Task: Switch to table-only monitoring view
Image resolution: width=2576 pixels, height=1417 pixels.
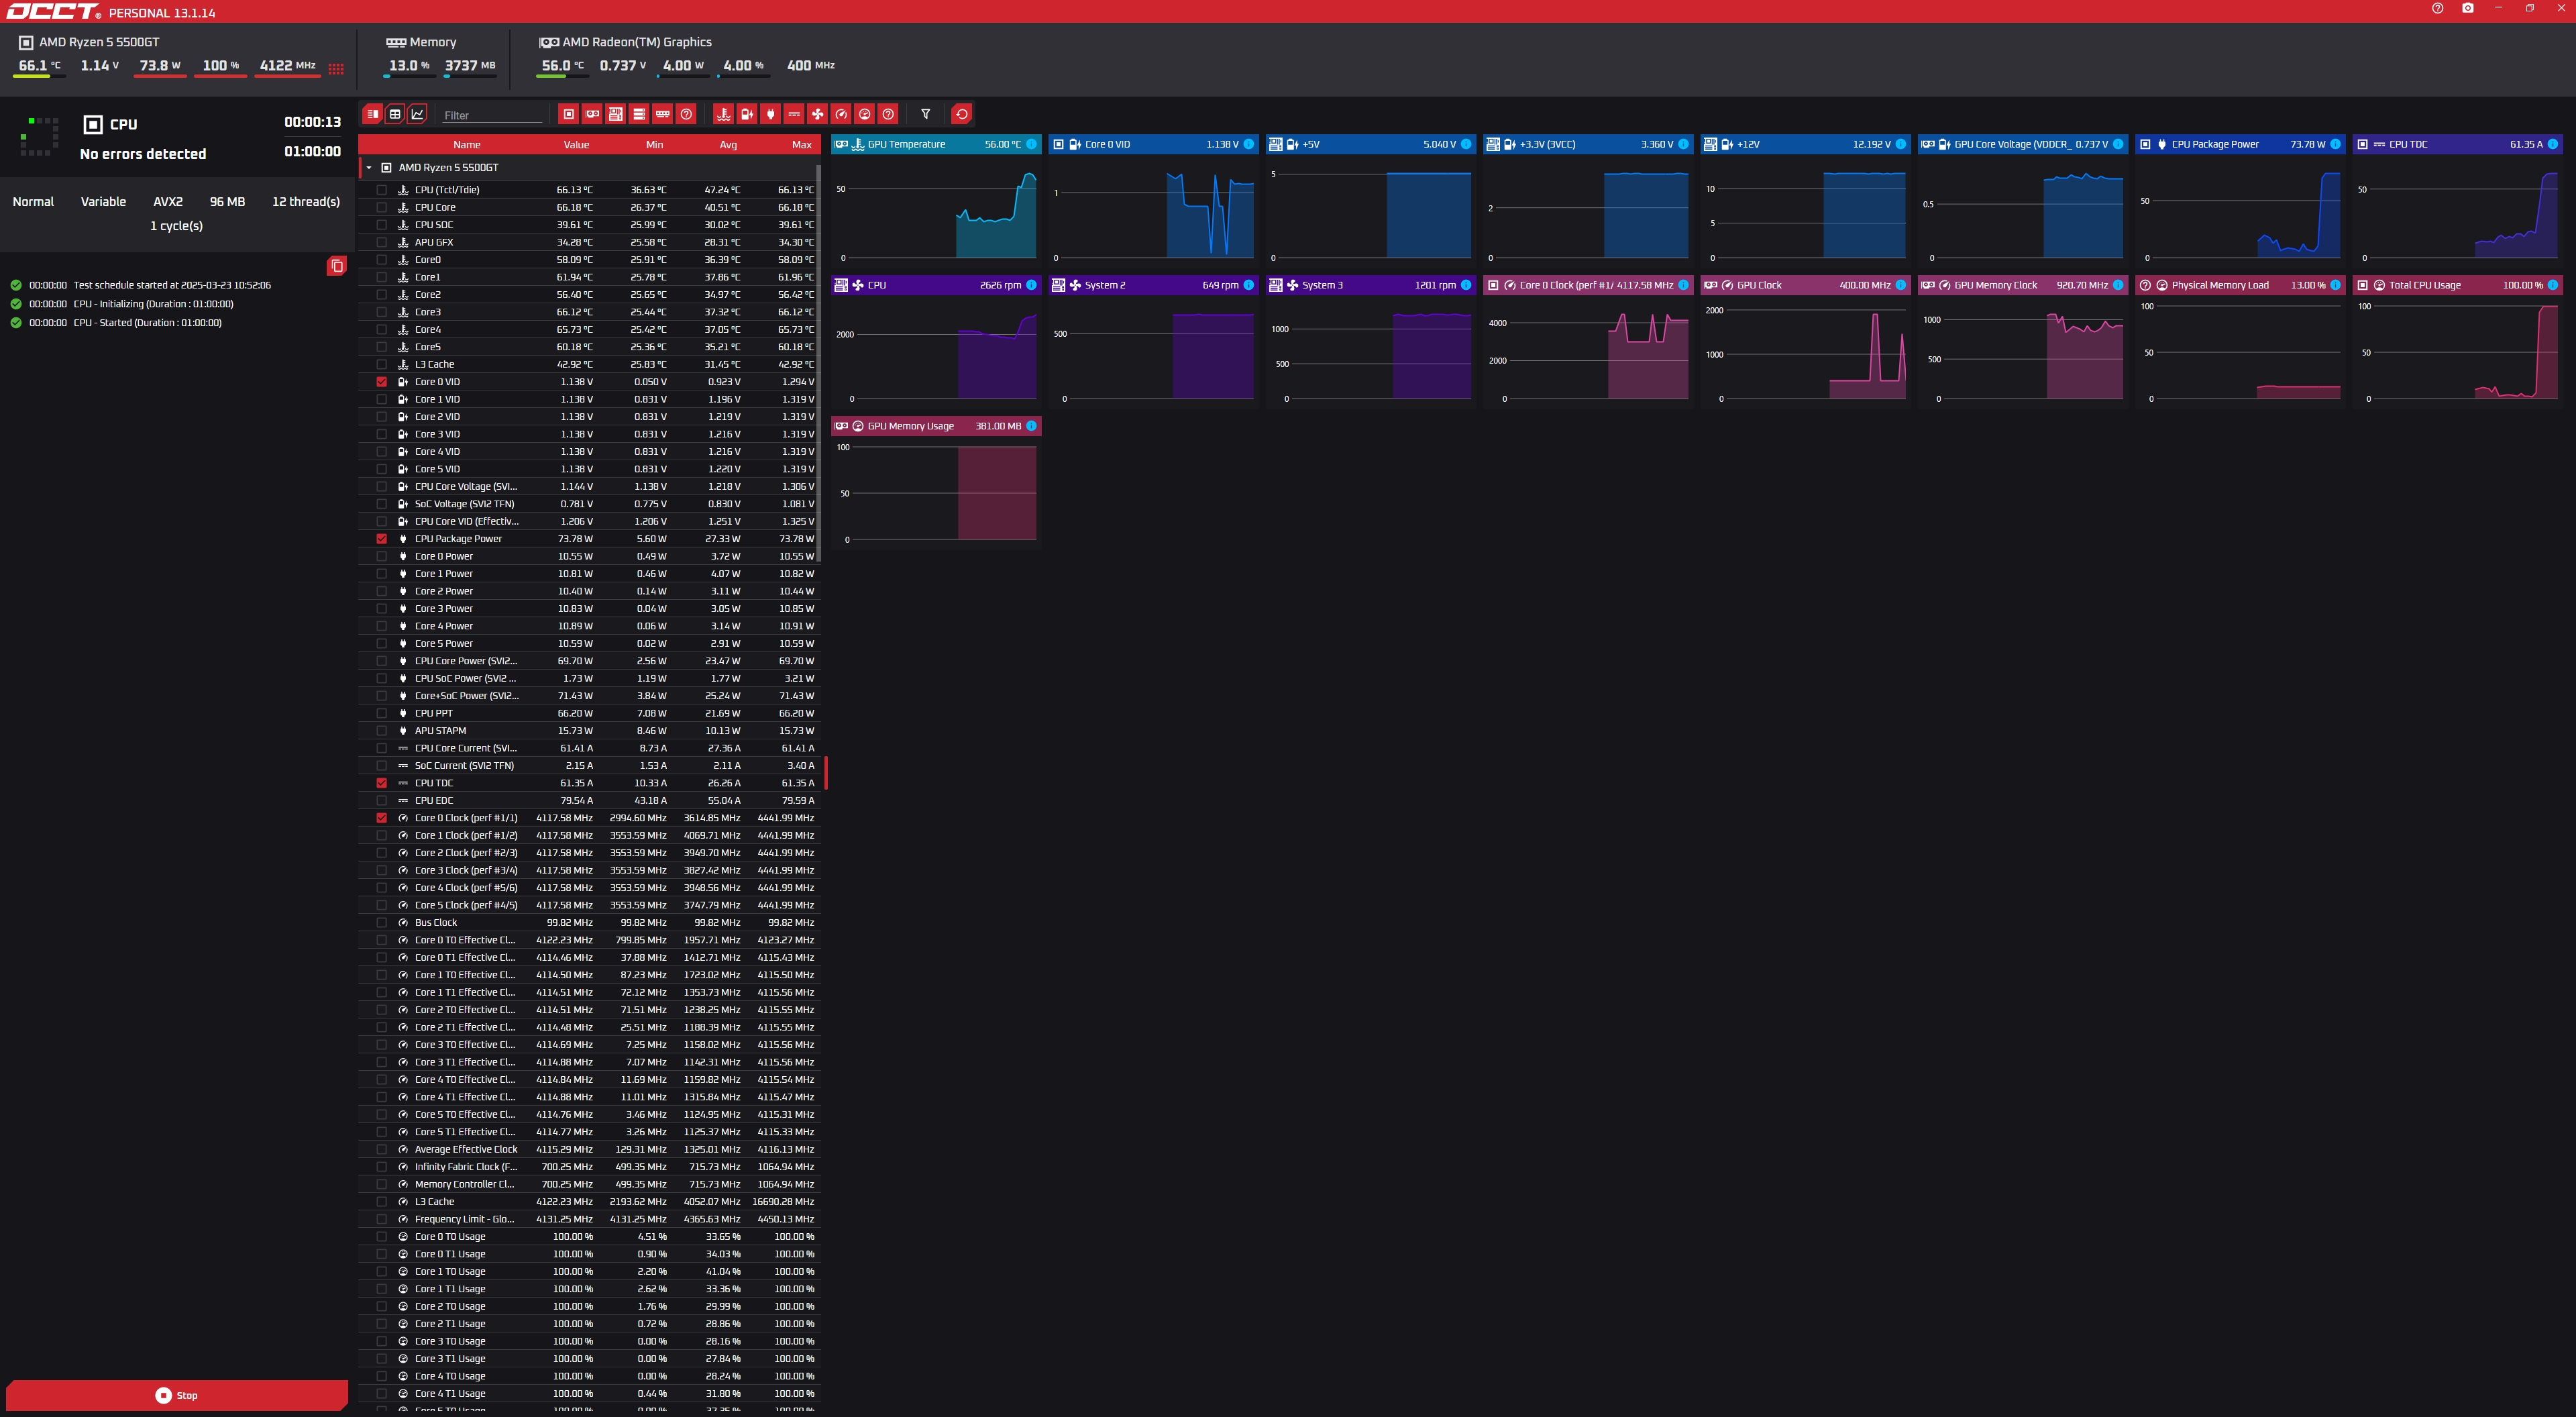Action: [x=395, y=114]
